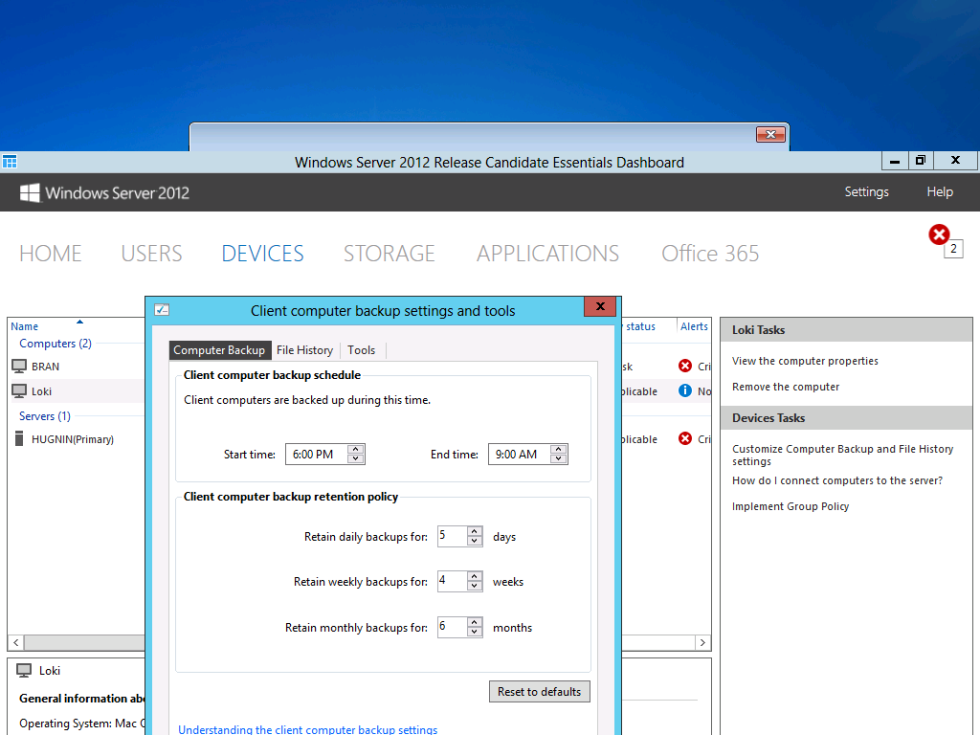Decrease the End time with the down stepper
Image resolution: width=980 pixels, height=735 pixels.
[x=560, y=457]
